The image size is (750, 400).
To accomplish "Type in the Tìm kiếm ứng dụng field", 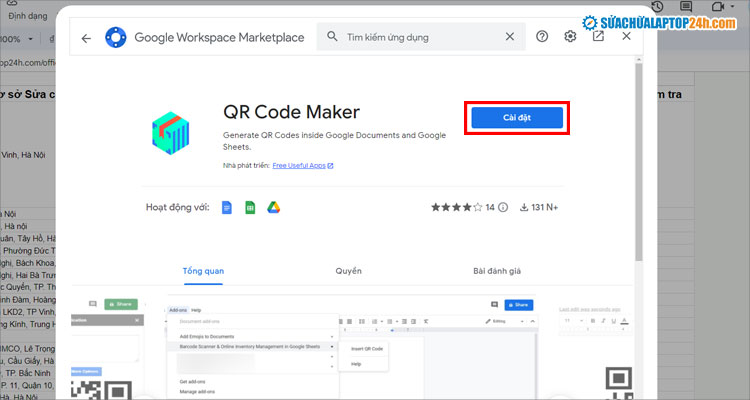I will (x=420, y=37).
